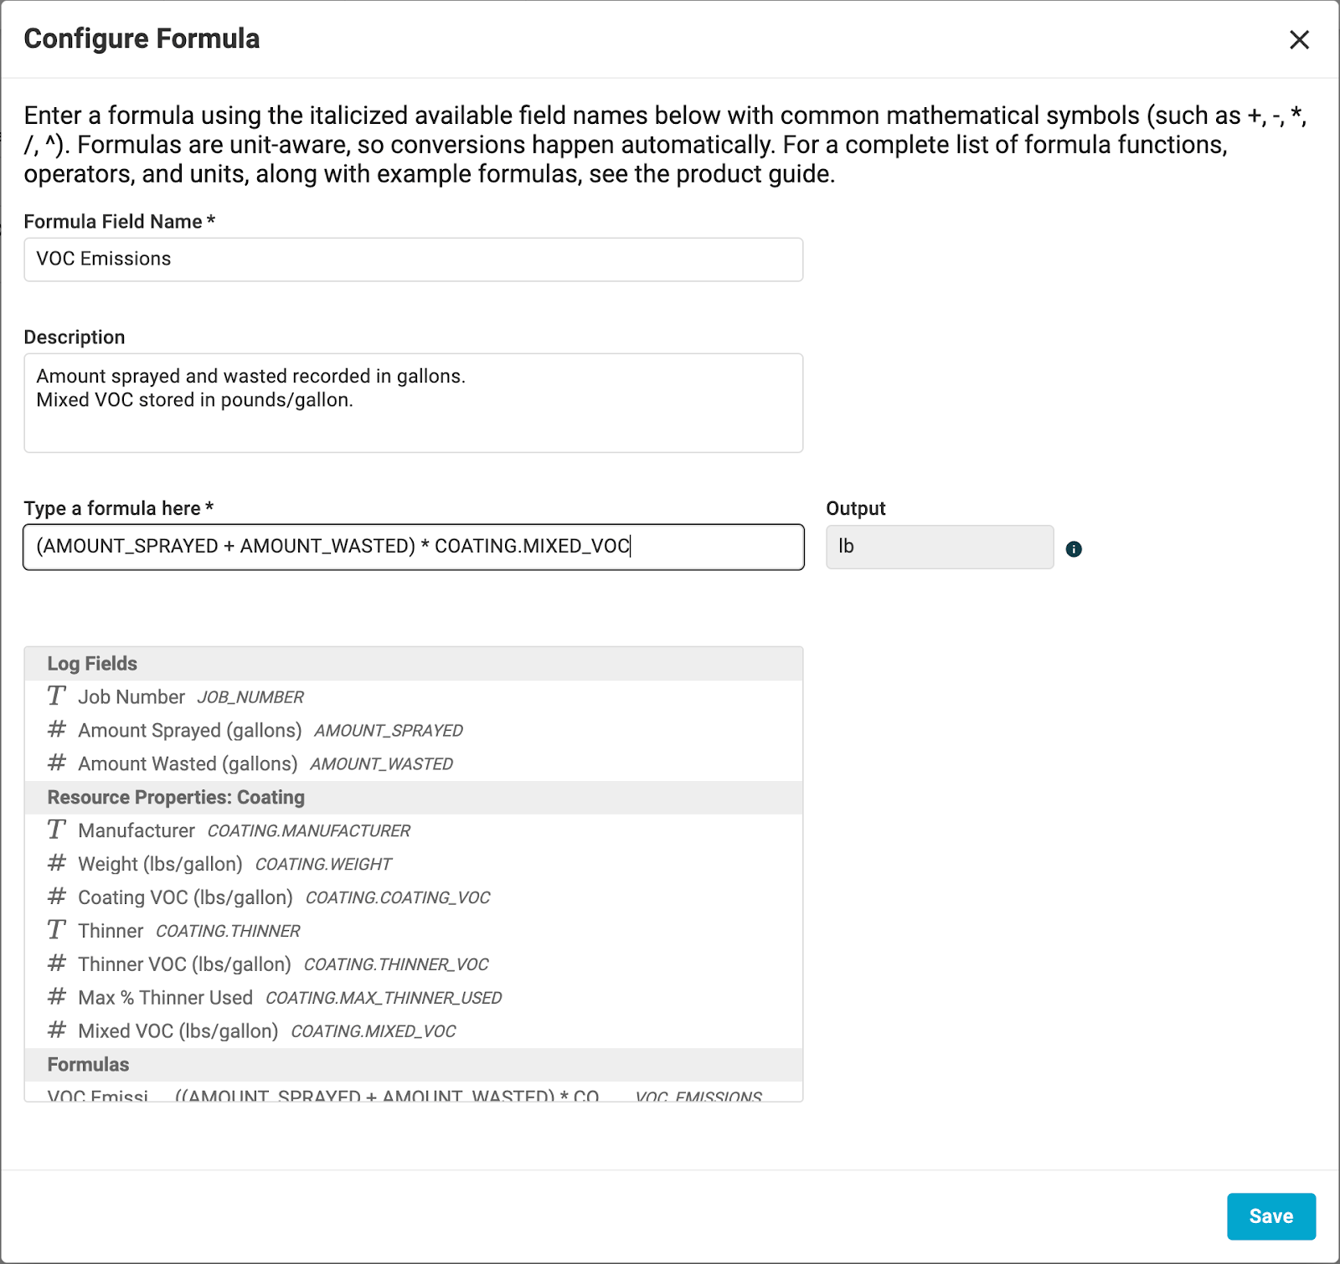Click the text icon next to Manufacturer

click(57, 830)
